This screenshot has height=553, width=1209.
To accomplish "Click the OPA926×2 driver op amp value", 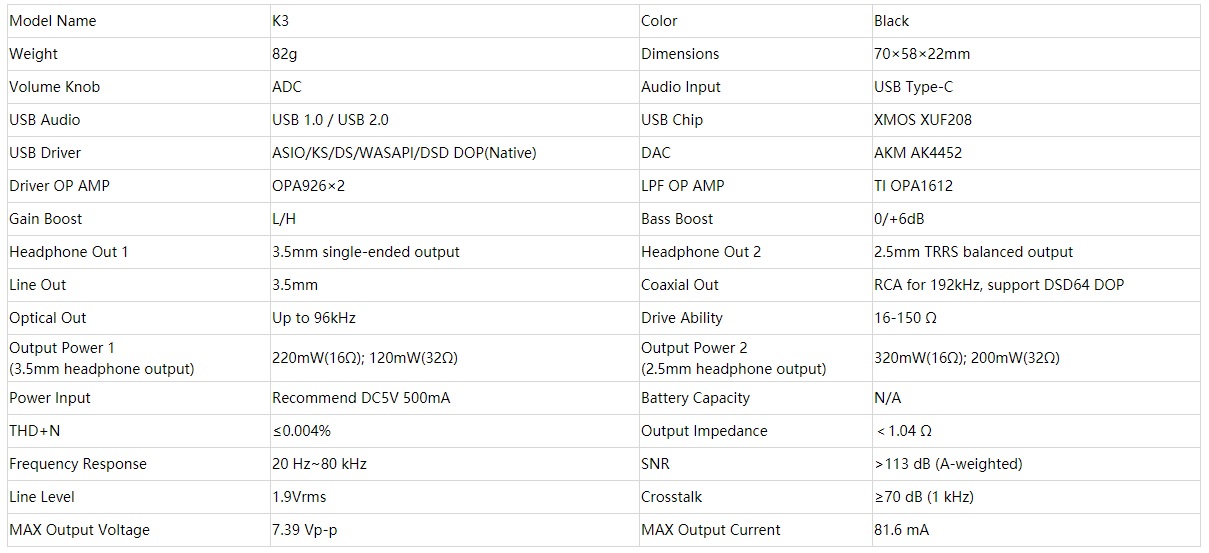I will 308,186.
